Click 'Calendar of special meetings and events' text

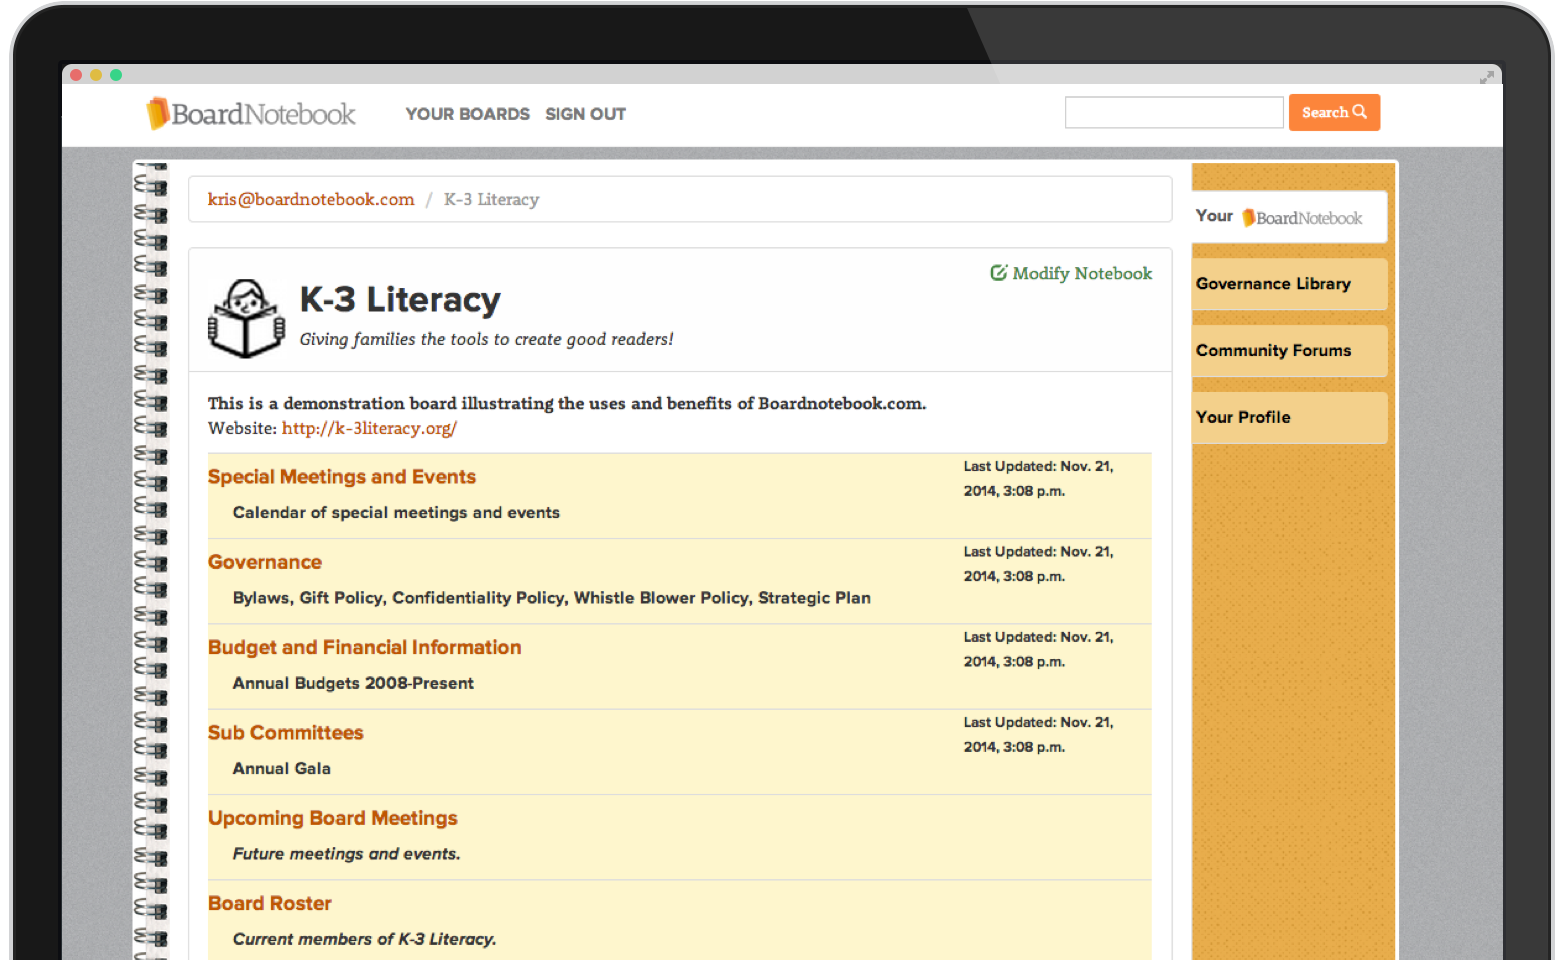(396, 513)
